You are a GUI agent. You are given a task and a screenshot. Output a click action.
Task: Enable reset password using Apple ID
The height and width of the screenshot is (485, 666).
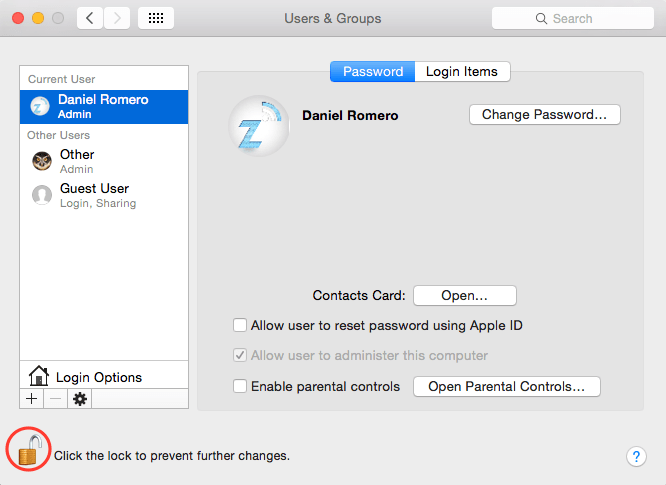240,325
